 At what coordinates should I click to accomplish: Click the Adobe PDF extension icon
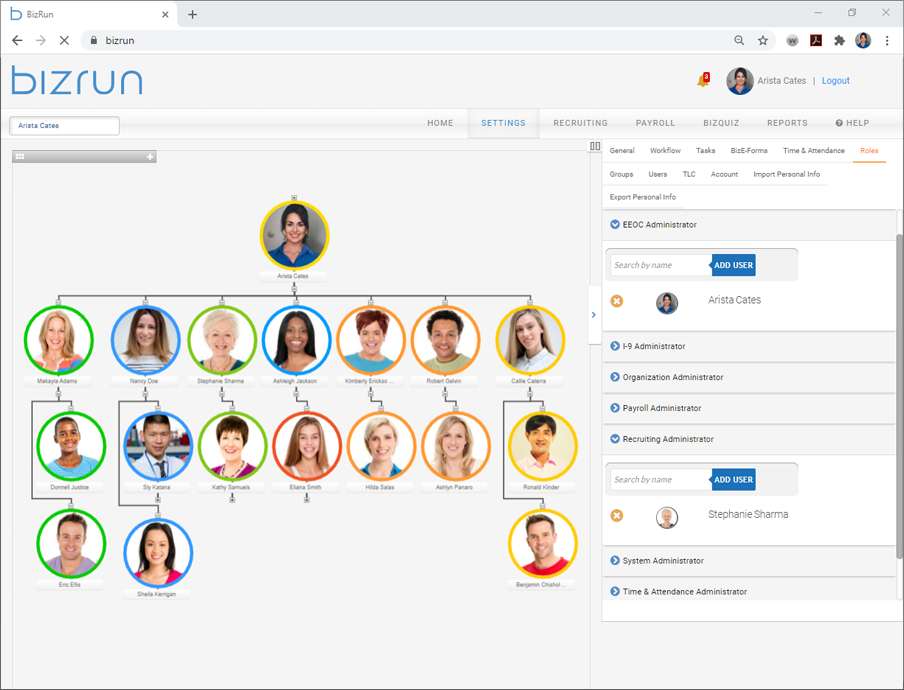coord(816,40)
